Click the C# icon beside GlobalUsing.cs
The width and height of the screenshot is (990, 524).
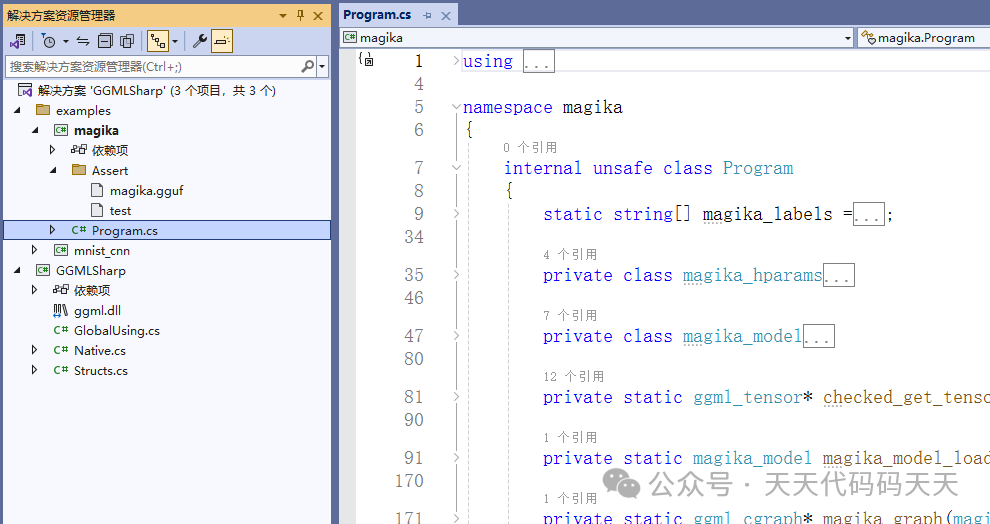point(61,330)
